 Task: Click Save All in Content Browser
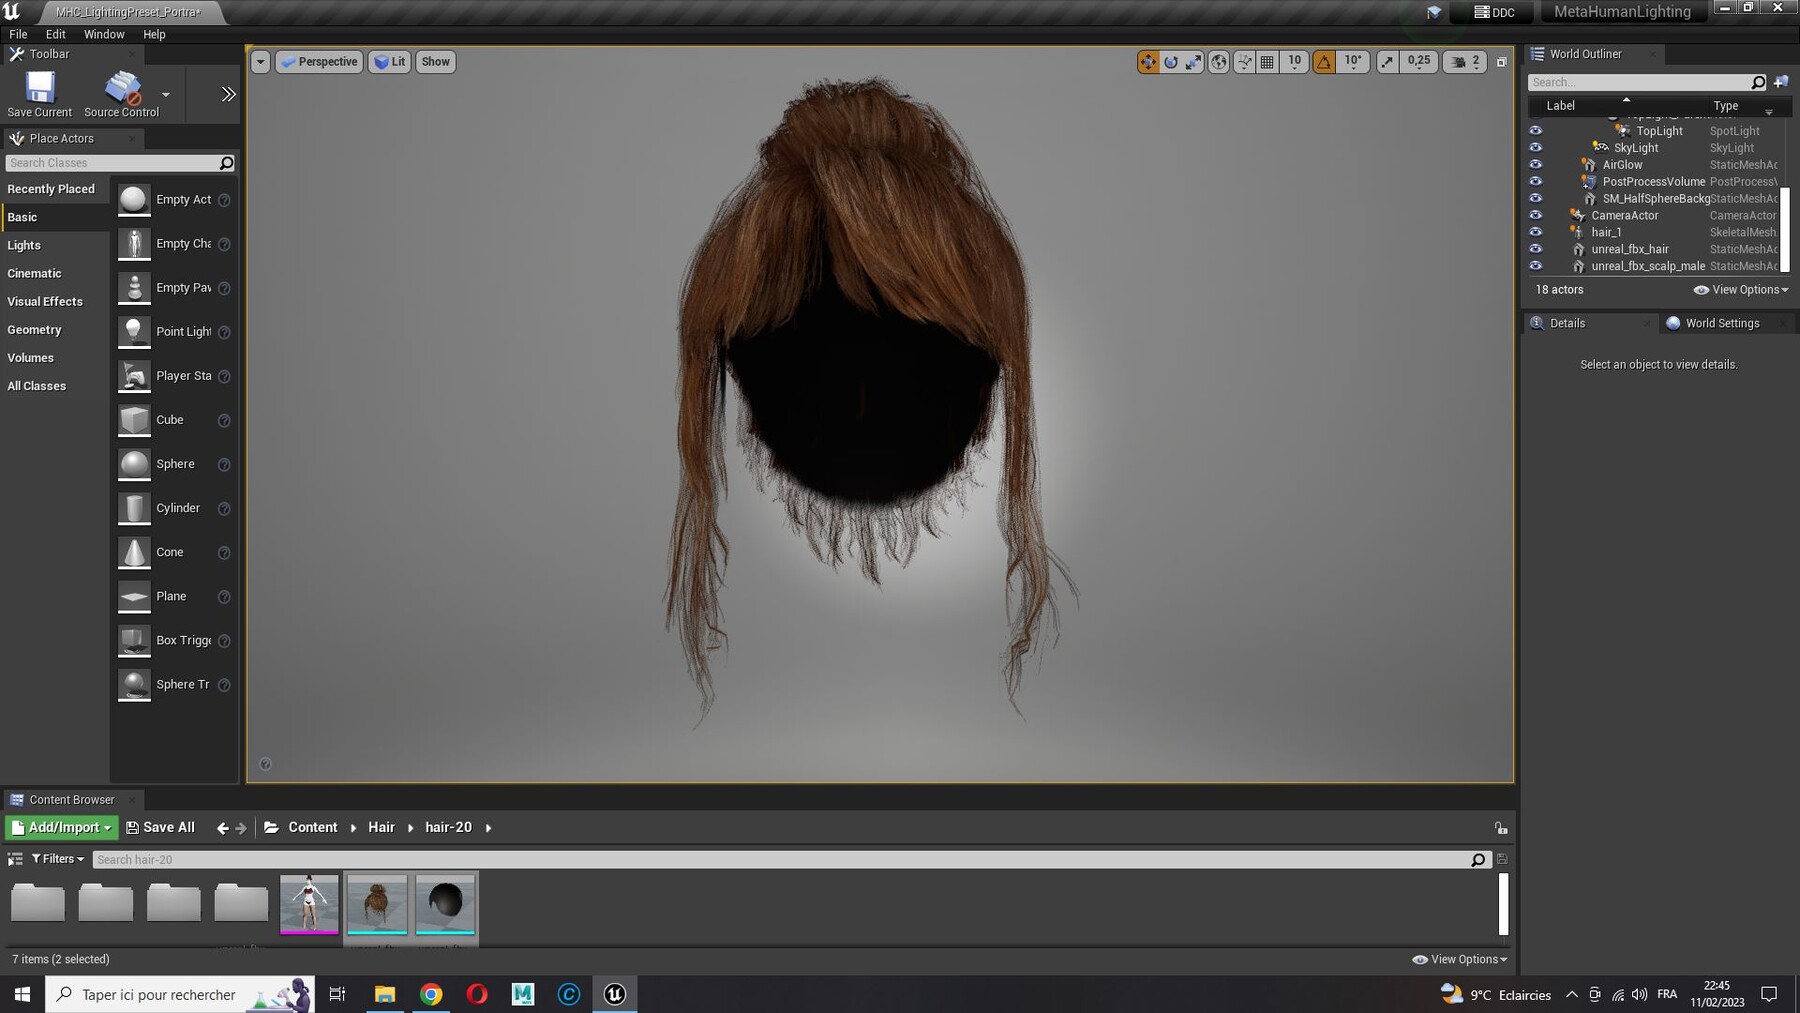(160, 827)
